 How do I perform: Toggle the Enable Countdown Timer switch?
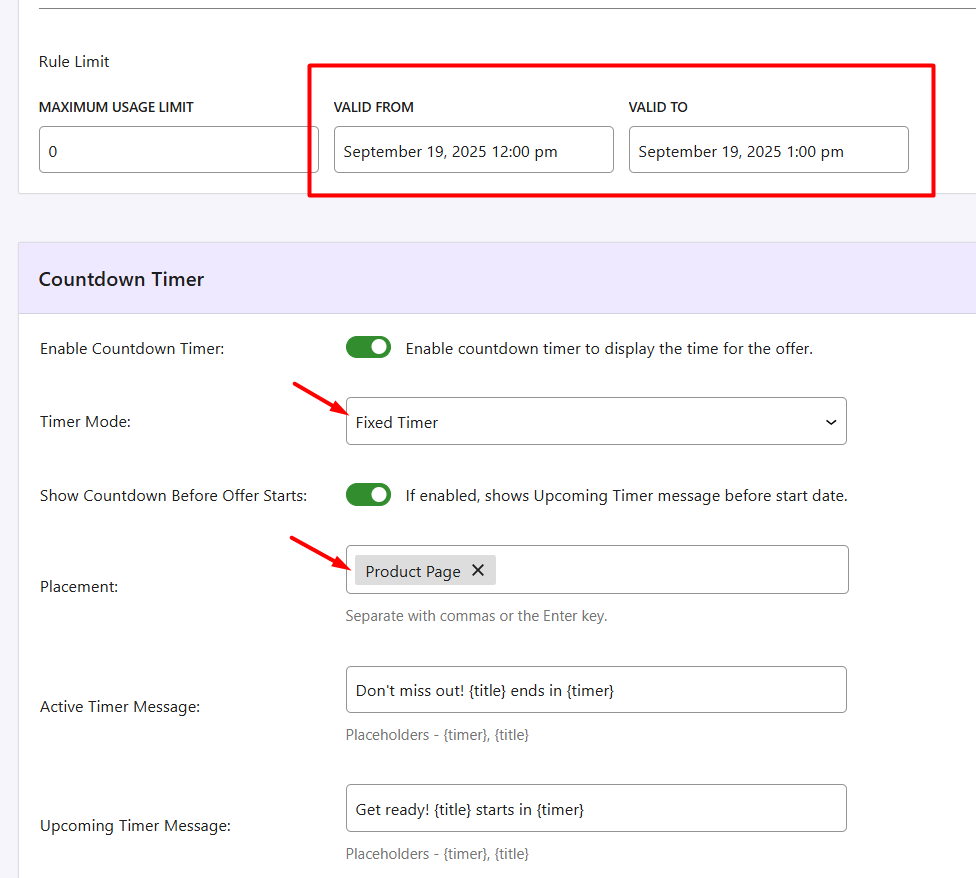[368, 347]
